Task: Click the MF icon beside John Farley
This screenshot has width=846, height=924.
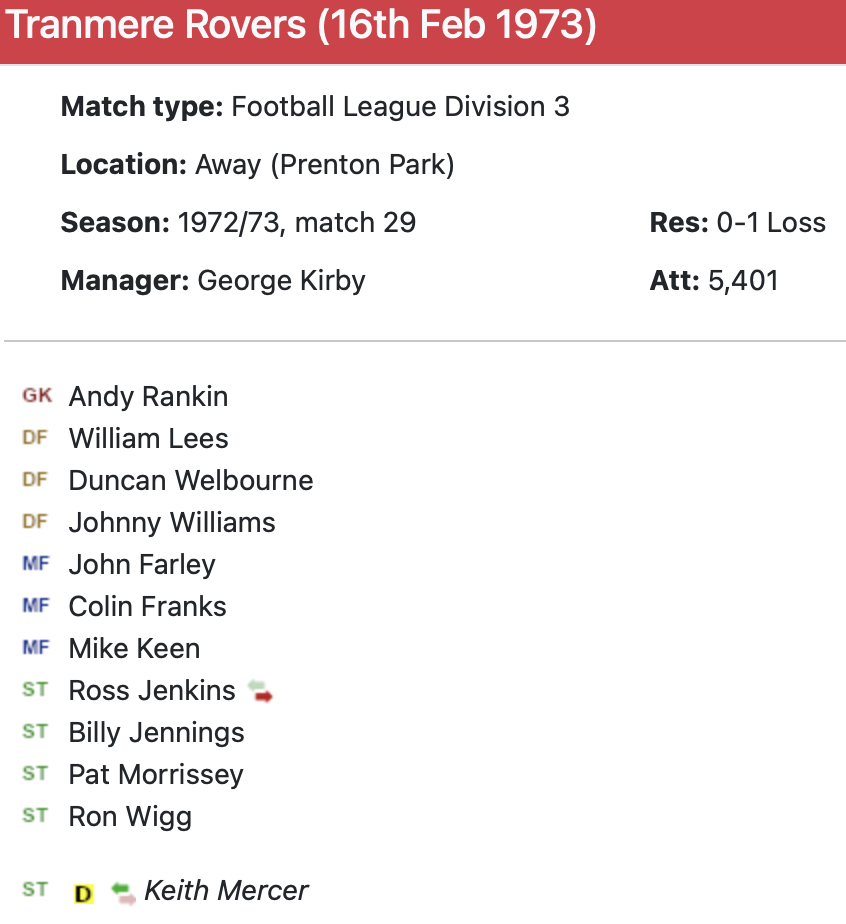Action: 35,564
